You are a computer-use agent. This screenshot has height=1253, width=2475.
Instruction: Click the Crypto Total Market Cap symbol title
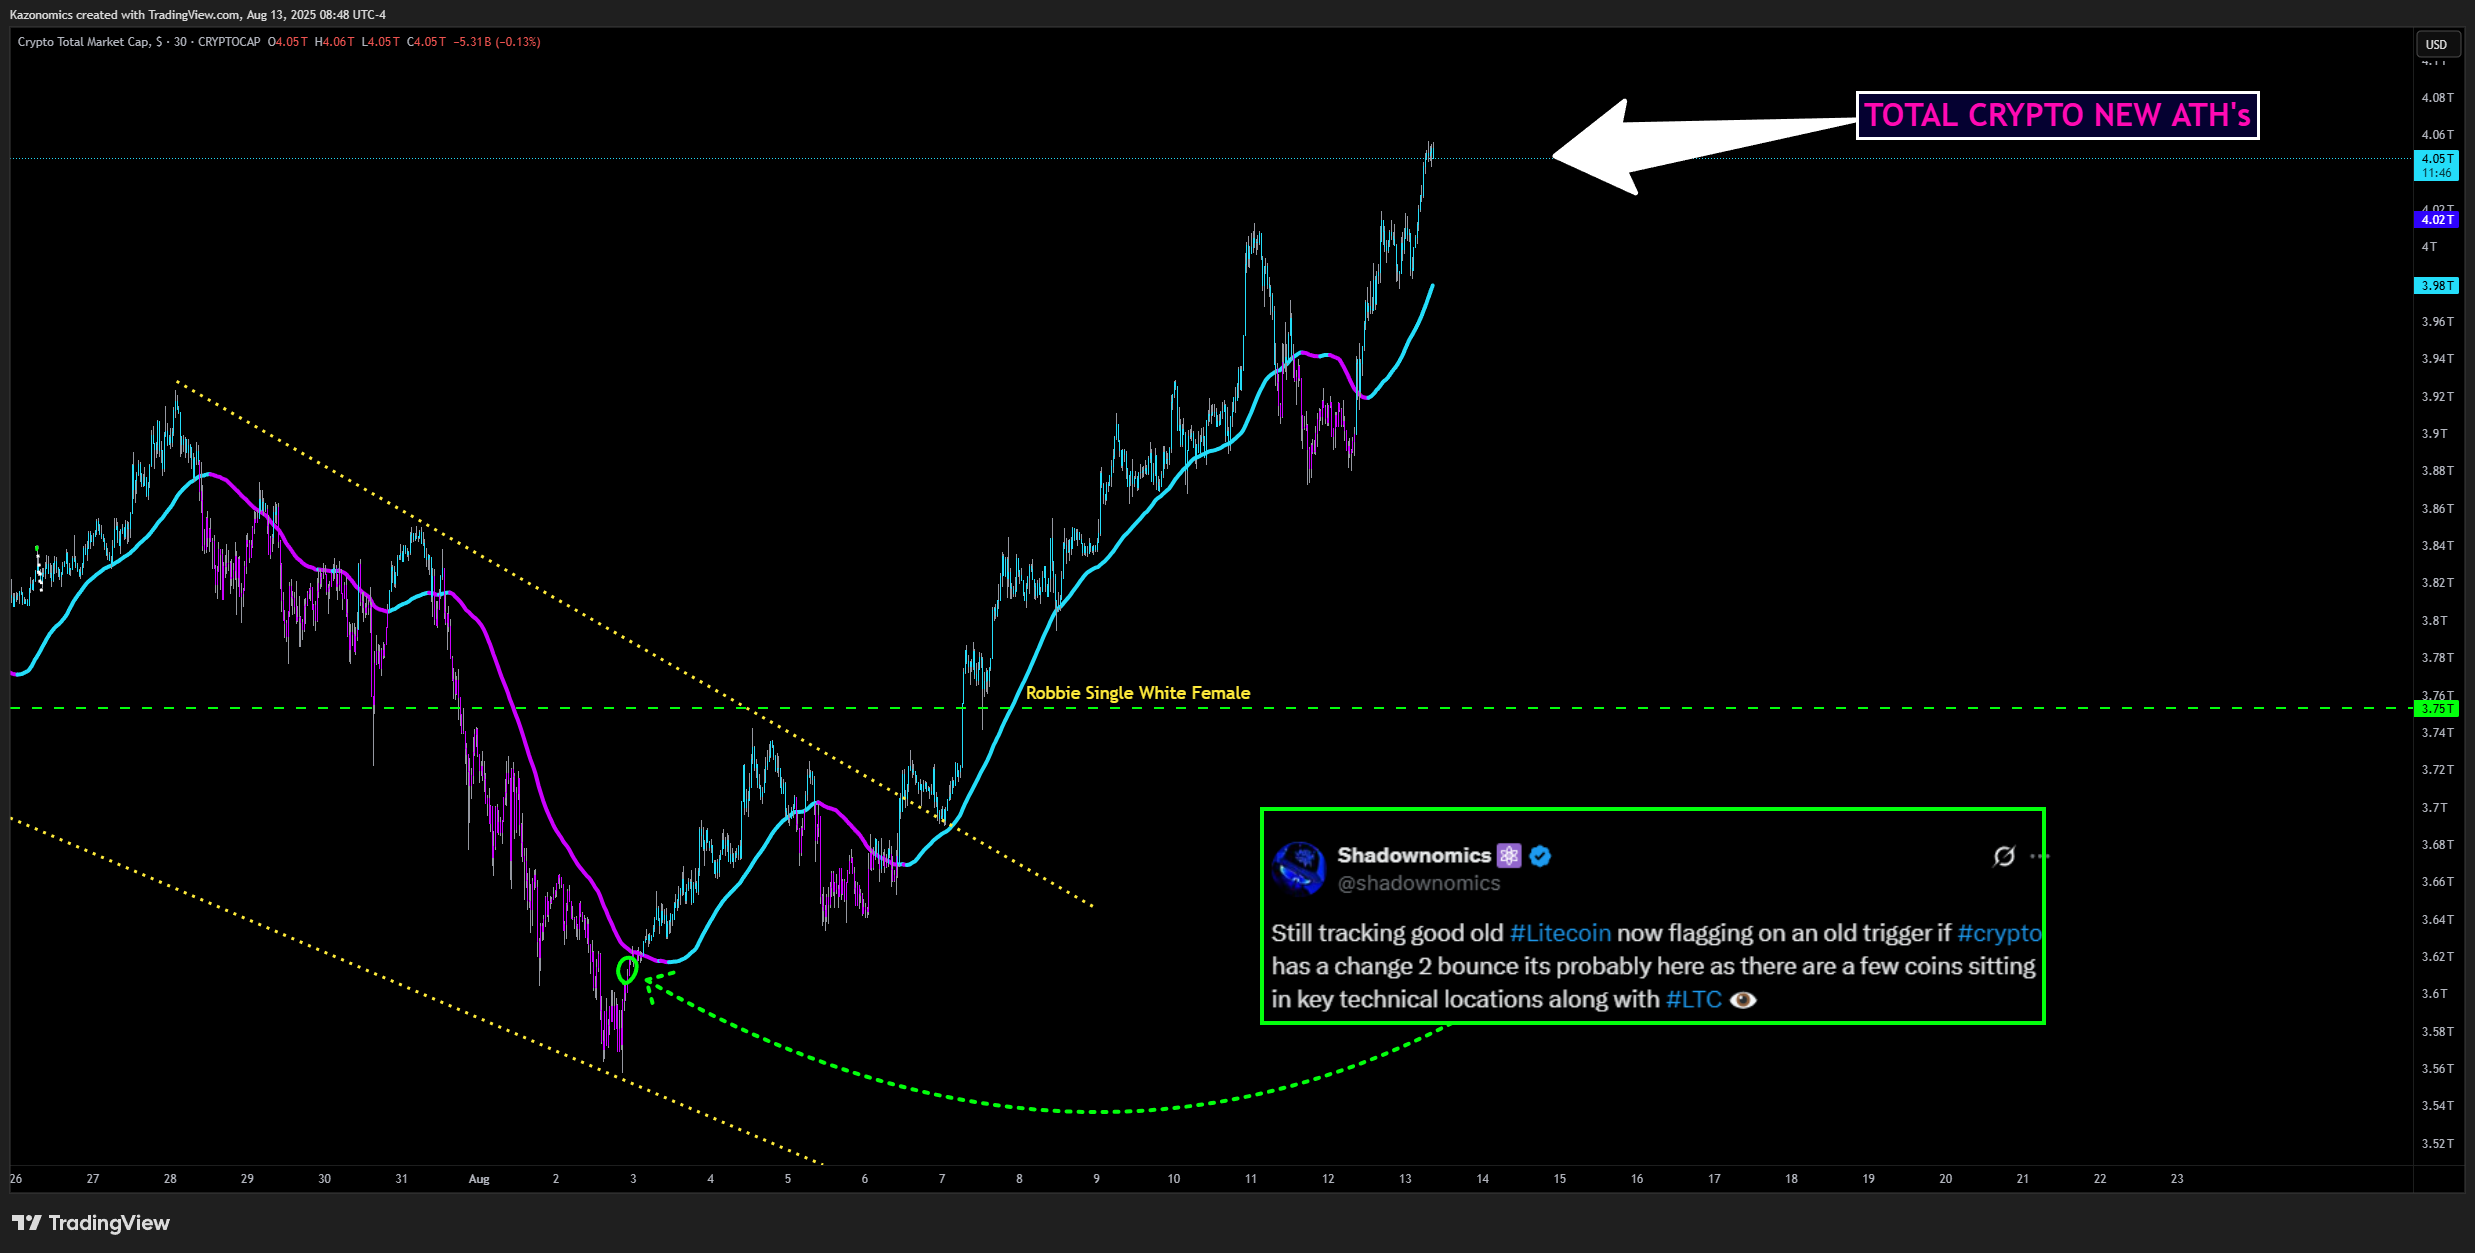click(x=84, y=42)
